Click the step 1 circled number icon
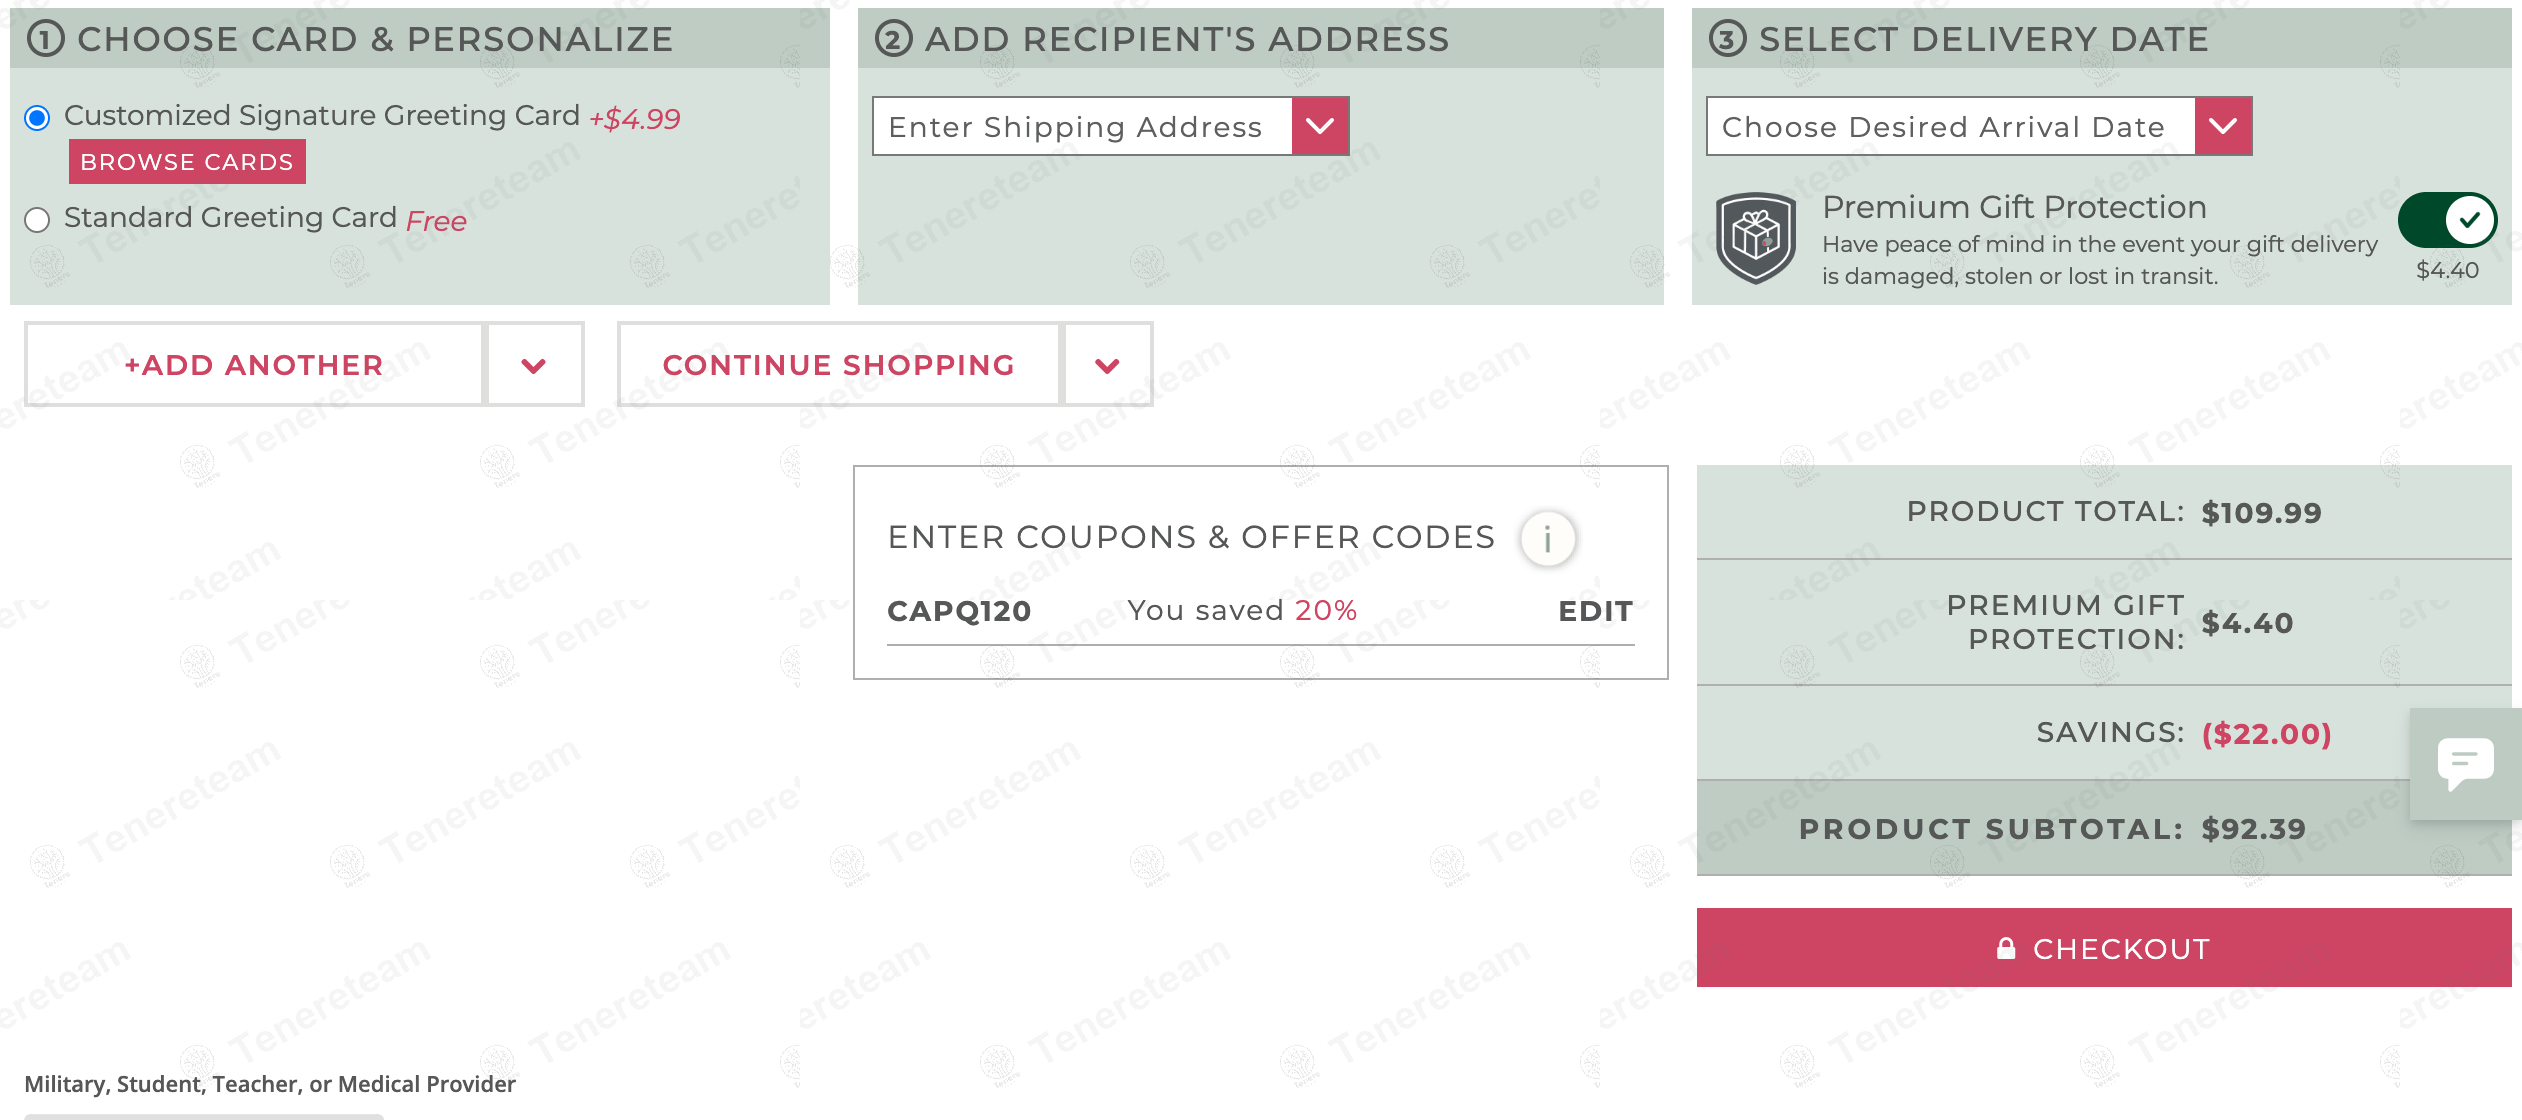 tap(45, 39)
